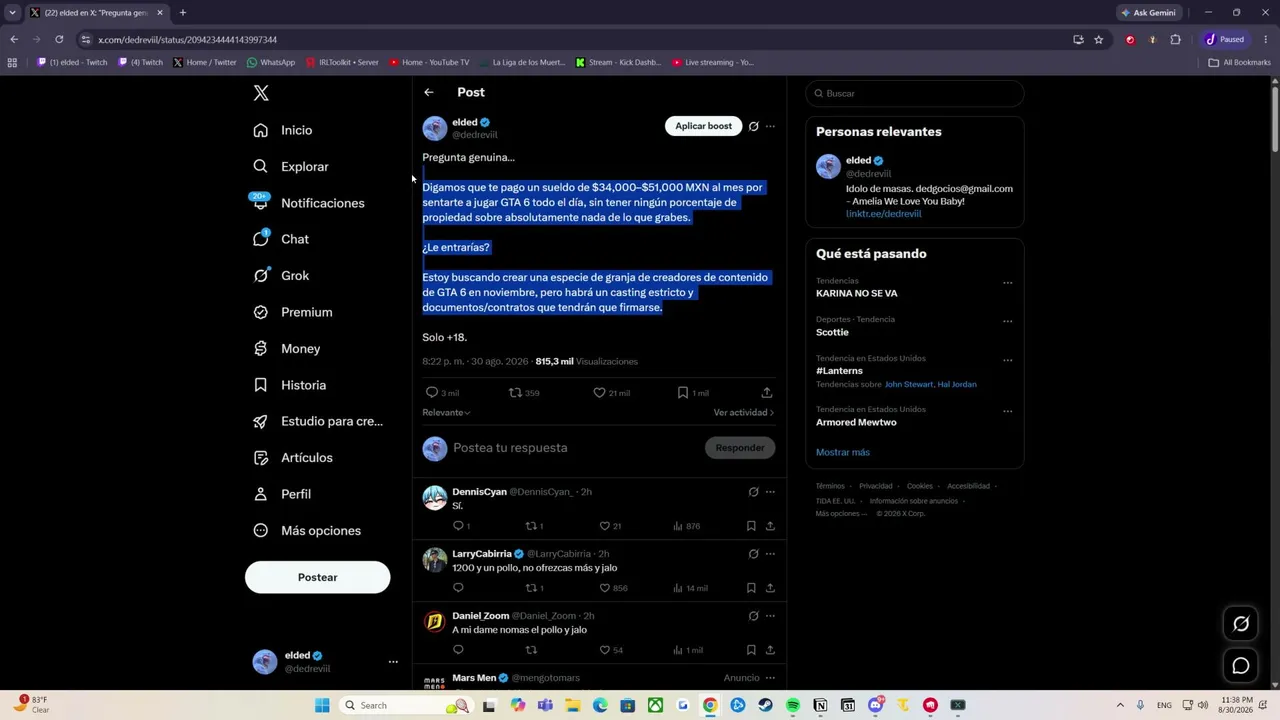Viewport: 1280px width, 720px height.
Task: Open Chrome tab search dropdown arrow
Action: point(12,13)
